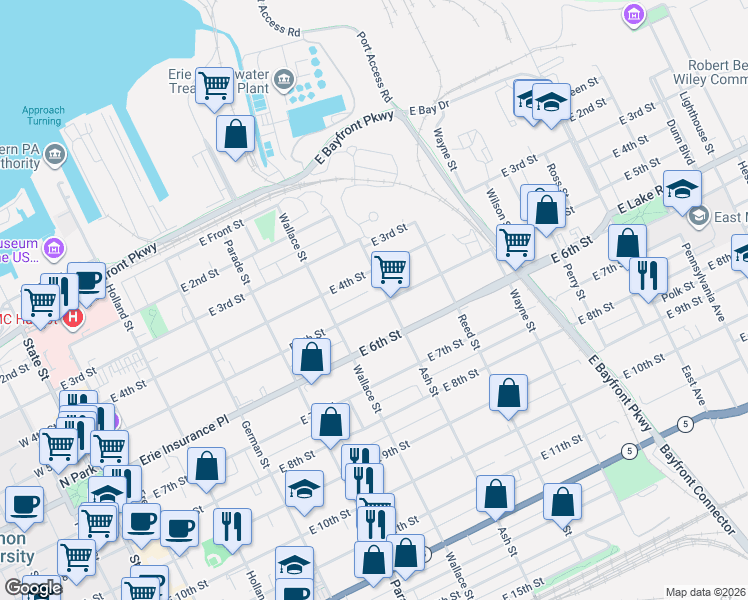
Task: Open the coffee cup marker near E Bayfront Pkwy west
Action: [x=91, y=282]
